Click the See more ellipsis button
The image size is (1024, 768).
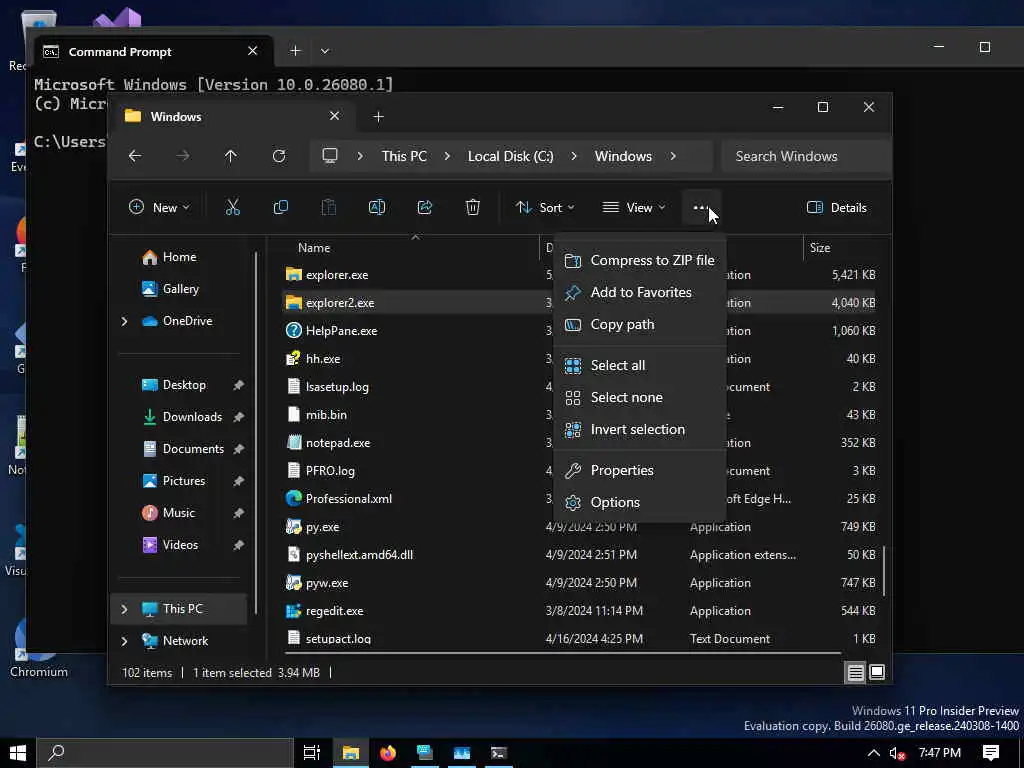click(700, 208)
